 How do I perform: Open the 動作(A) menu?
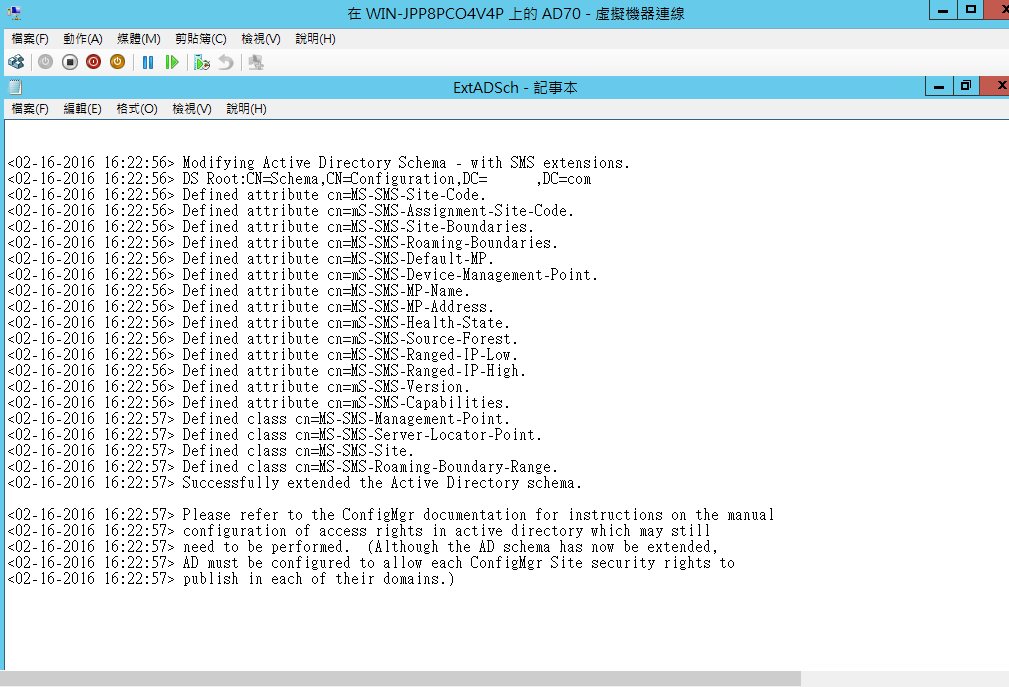coord(82,39)
